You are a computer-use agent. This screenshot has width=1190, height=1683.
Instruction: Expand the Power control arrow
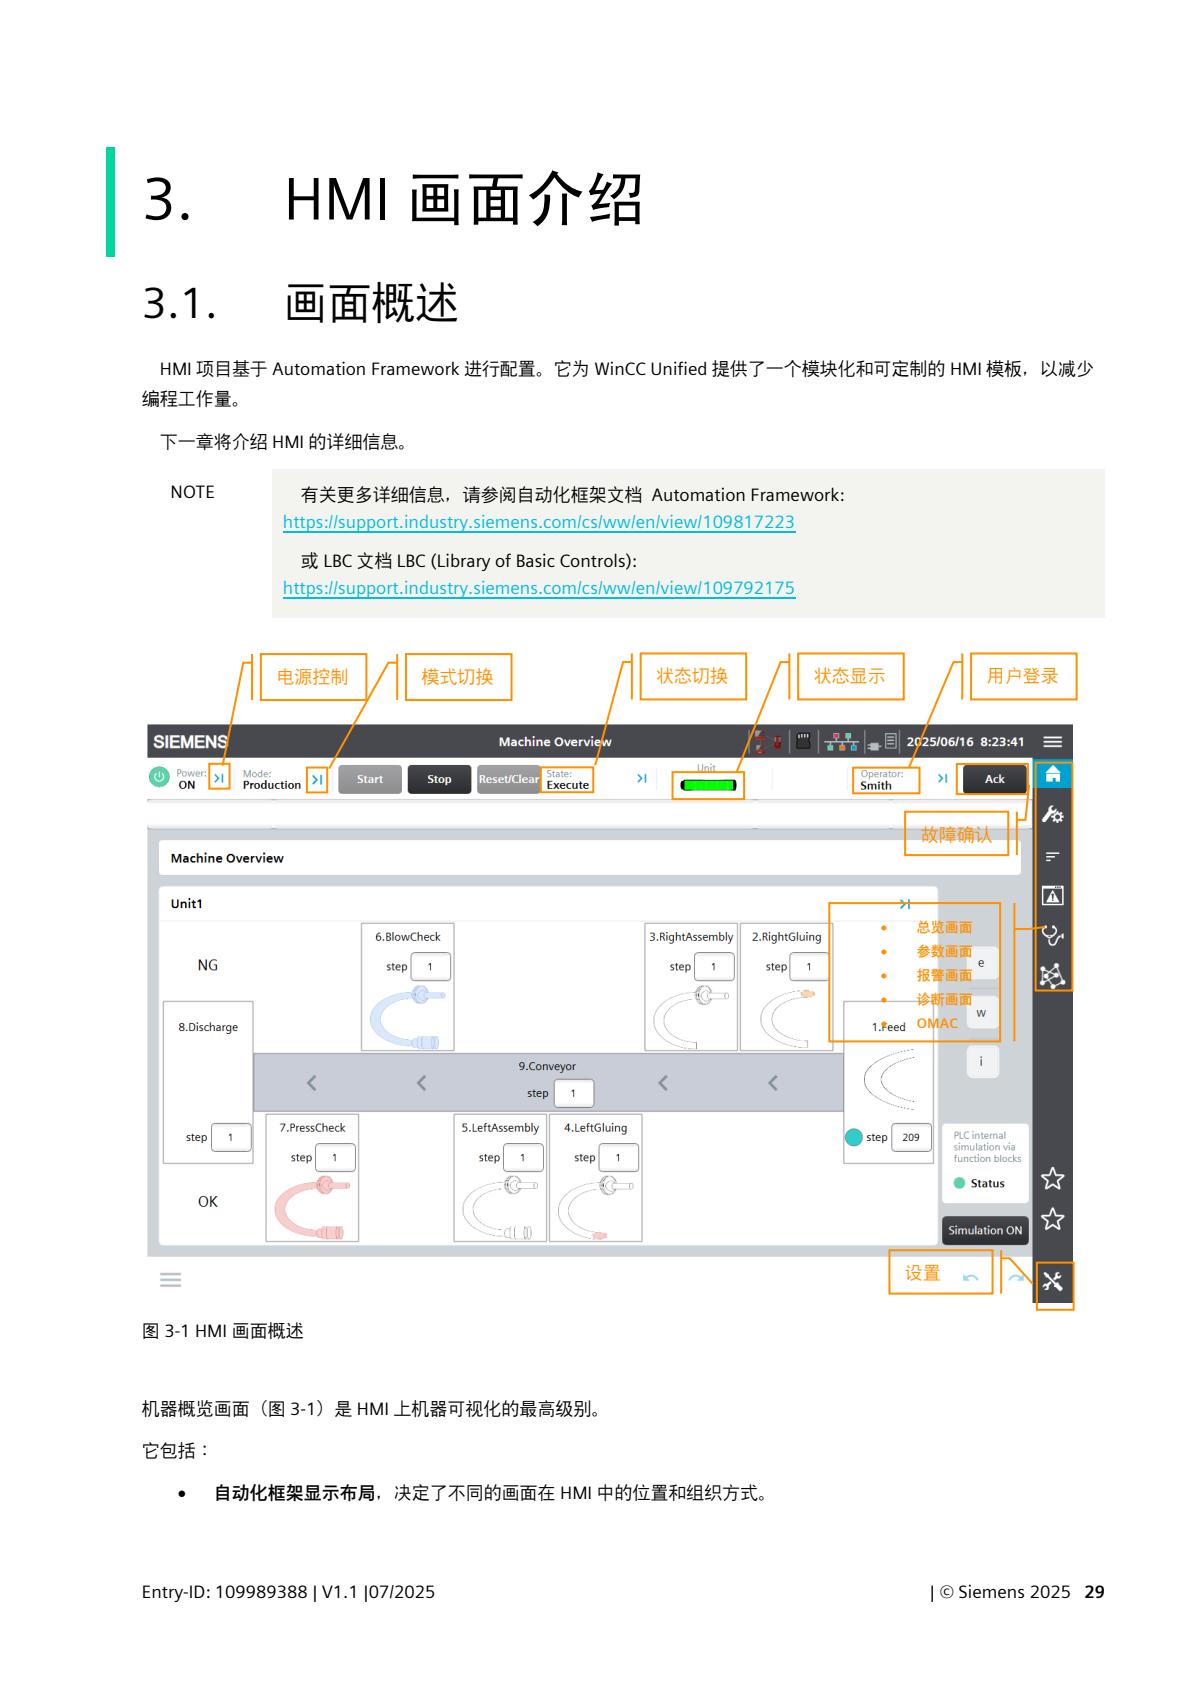pyautogui.click(x=219, y=778)
